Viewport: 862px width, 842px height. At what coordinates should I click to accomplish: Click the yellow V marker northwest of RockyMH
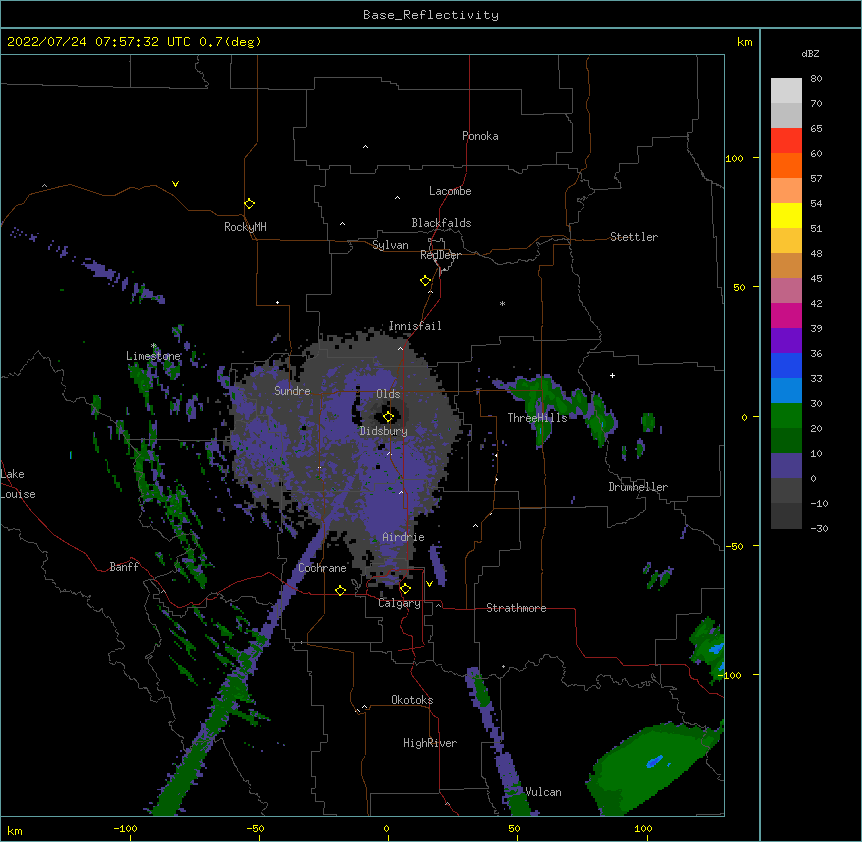175,184
